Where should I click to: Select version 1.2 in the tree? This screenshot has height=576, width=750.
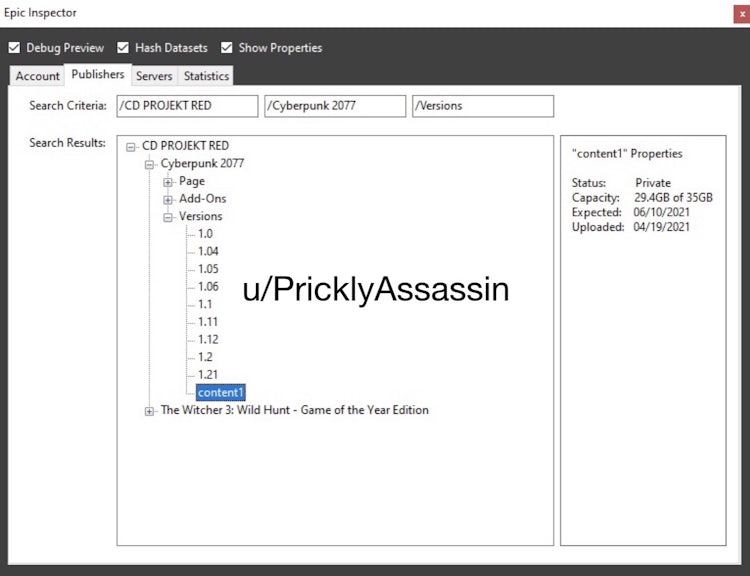click(x=205, y=357)
